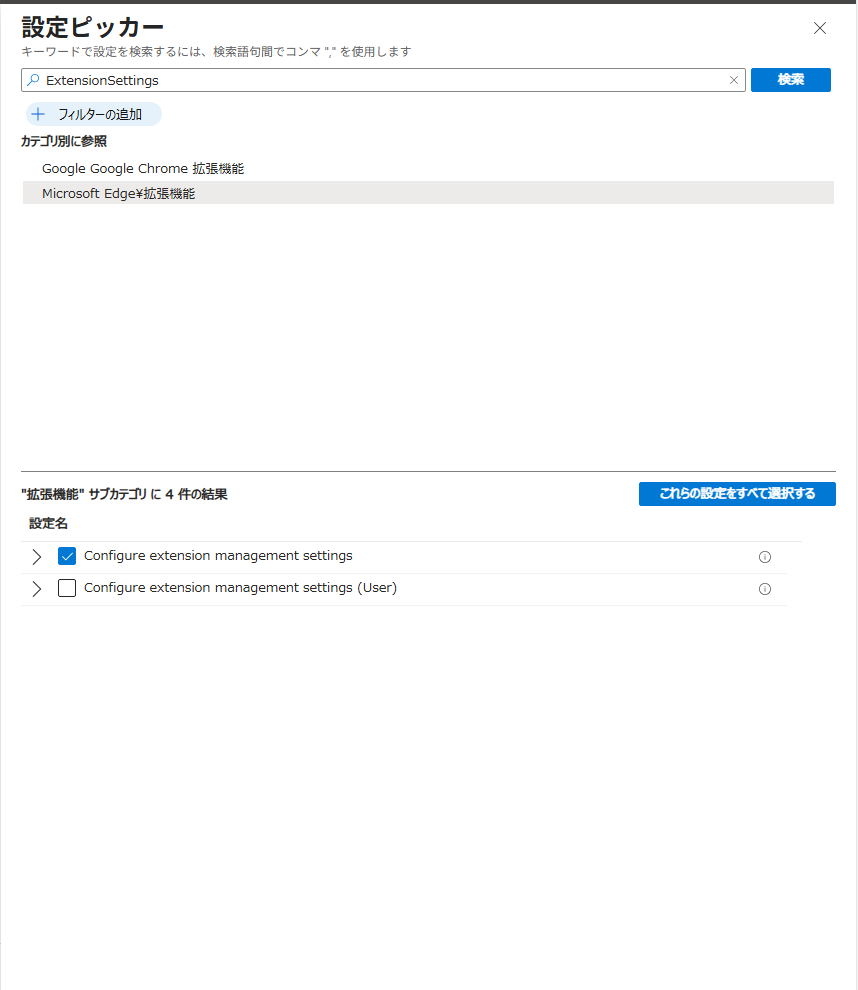Click the 検索 button
This screenshot has height=990, width=858.
790,80
